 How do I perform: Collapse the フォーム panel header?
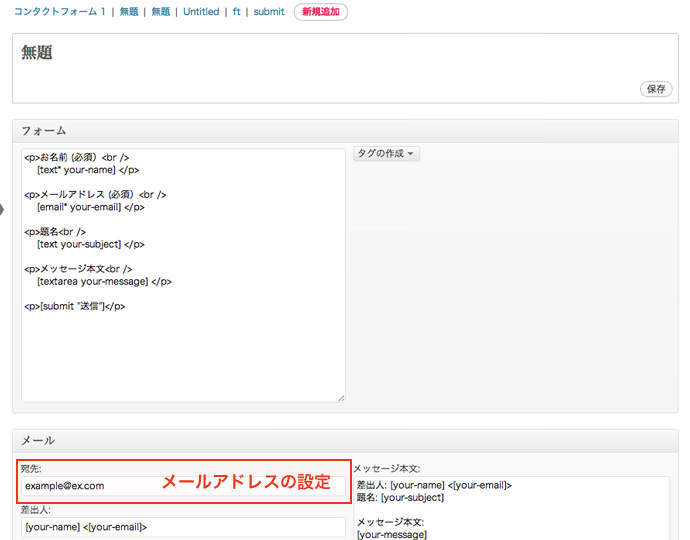click(x=345, y=130)
